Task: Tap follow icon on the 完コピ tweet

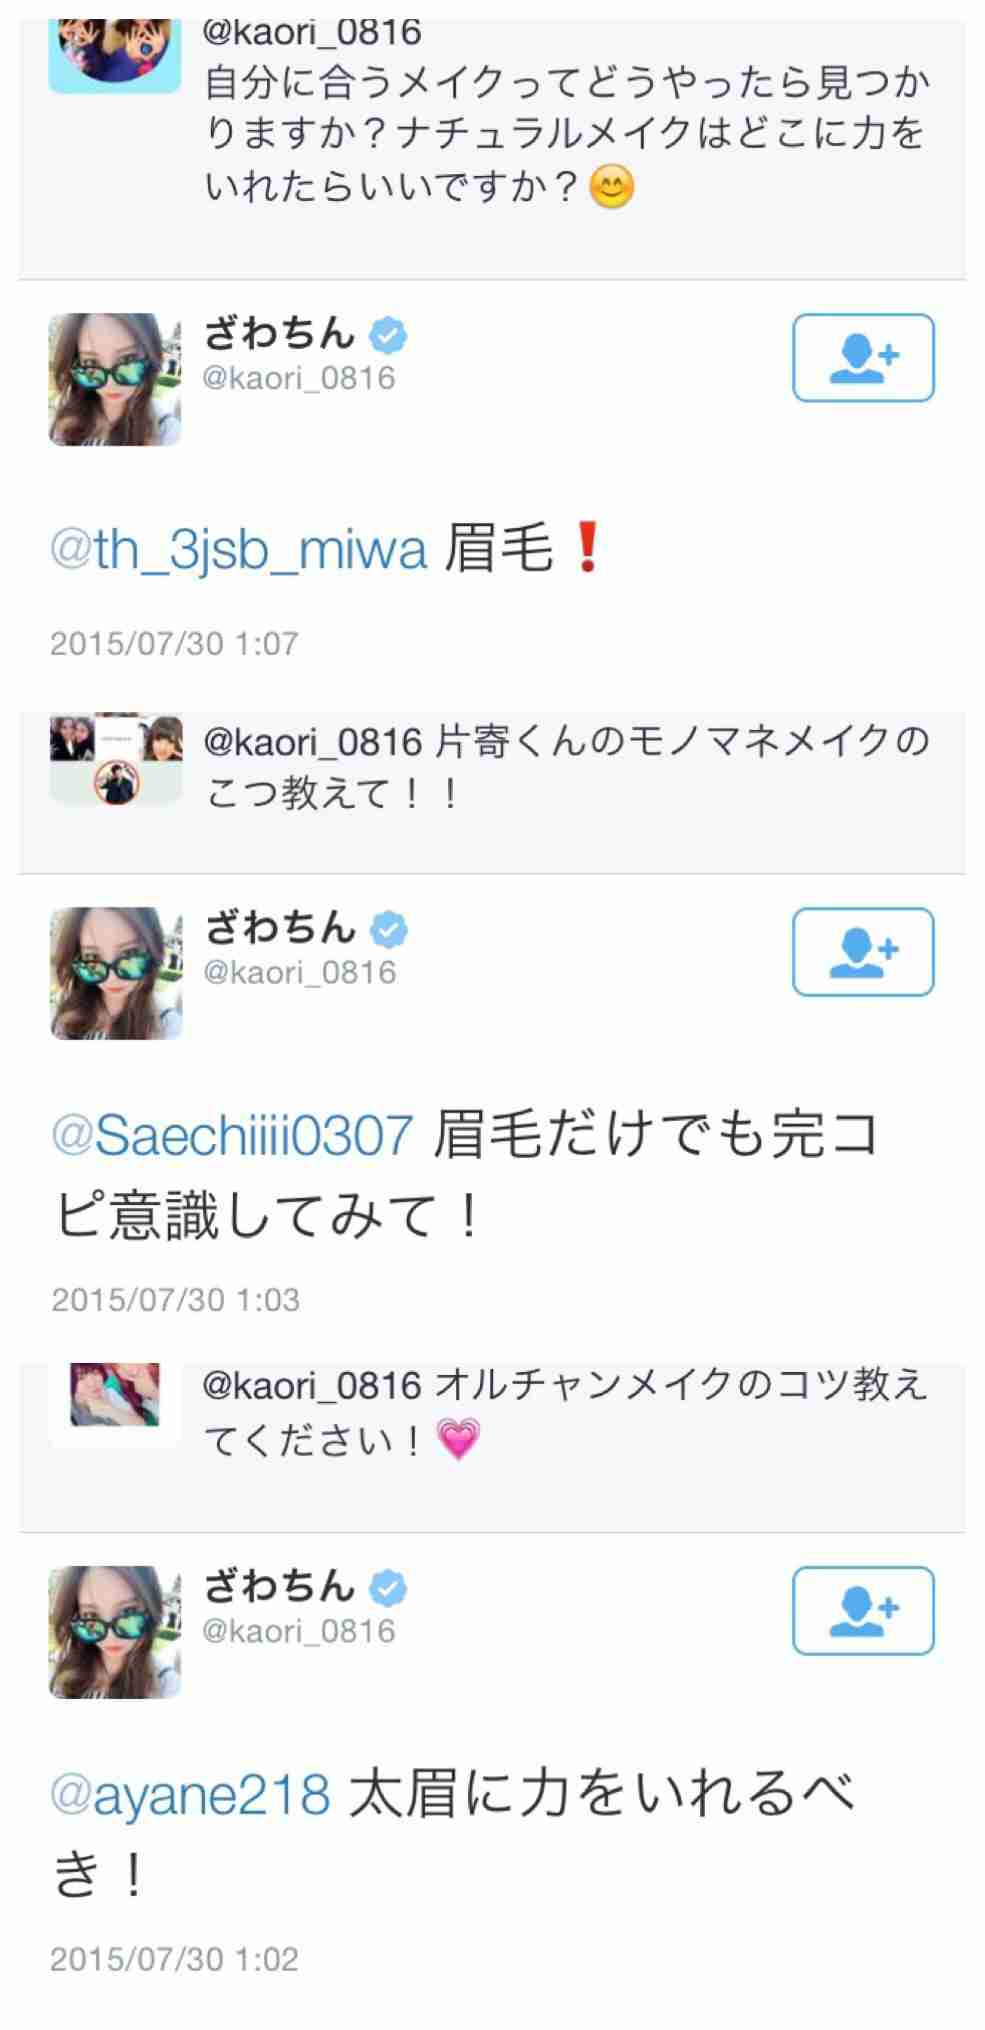Action: [863, 952]
